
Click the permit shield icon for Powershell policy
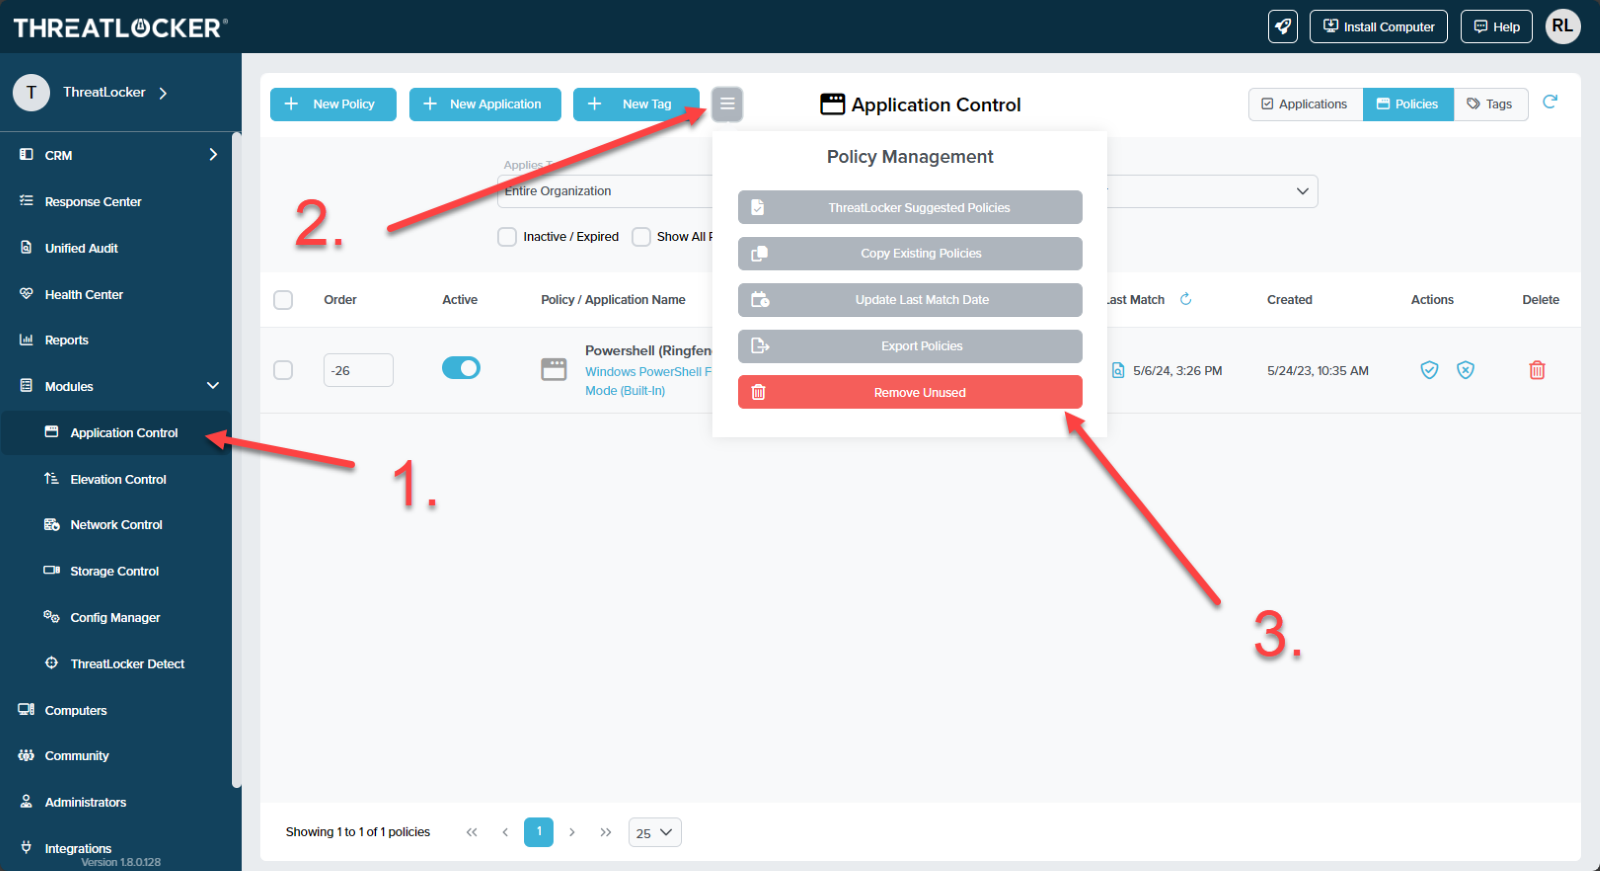[1430, 370]
